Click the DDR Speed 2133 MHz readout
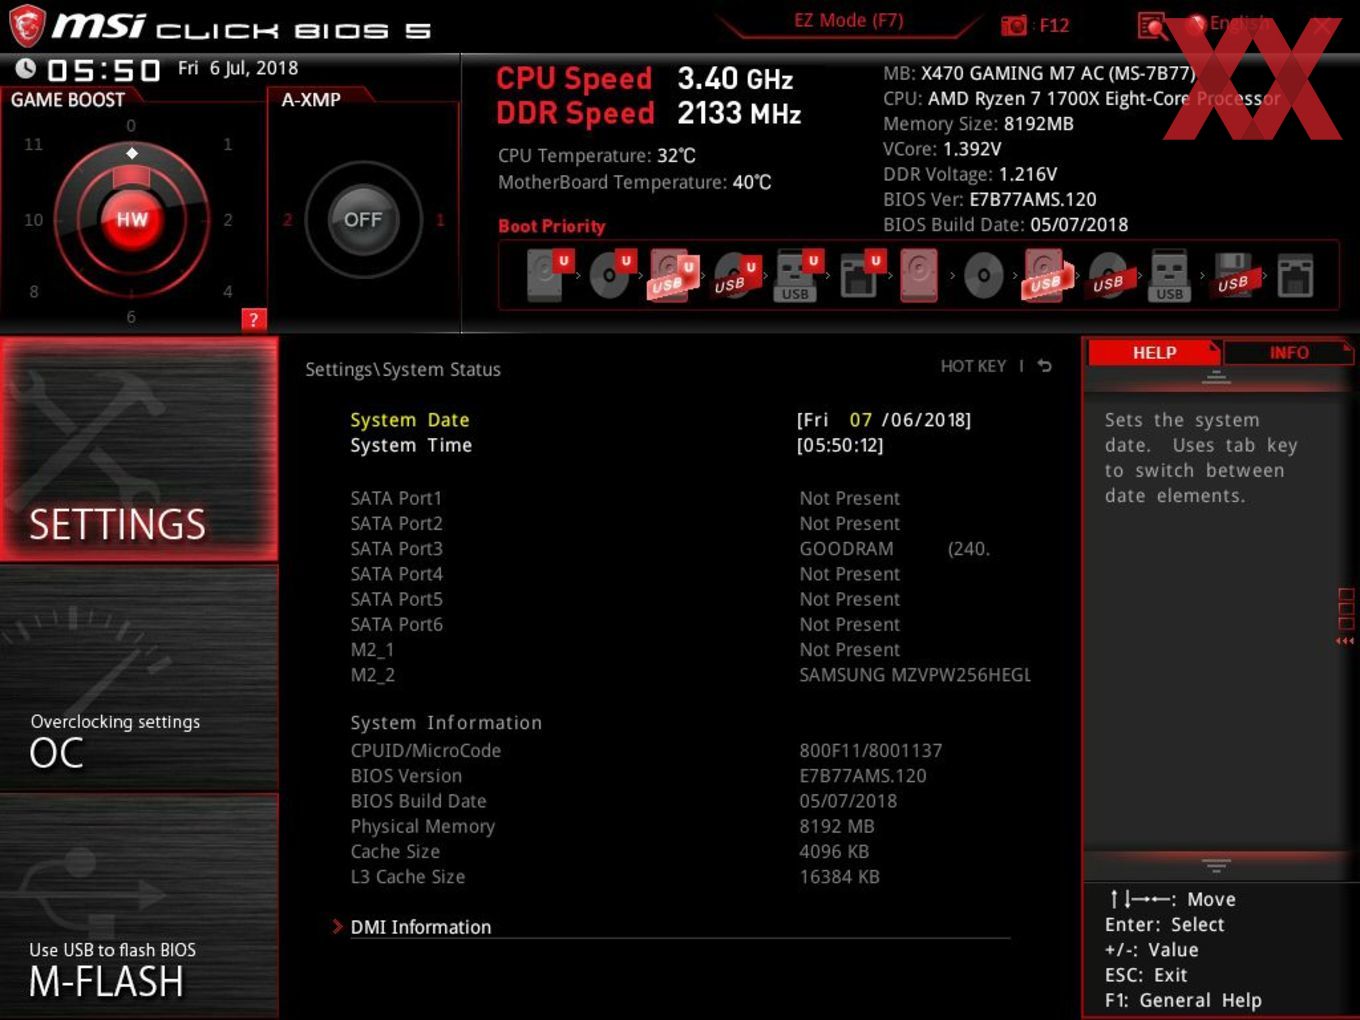 [648, 113]
